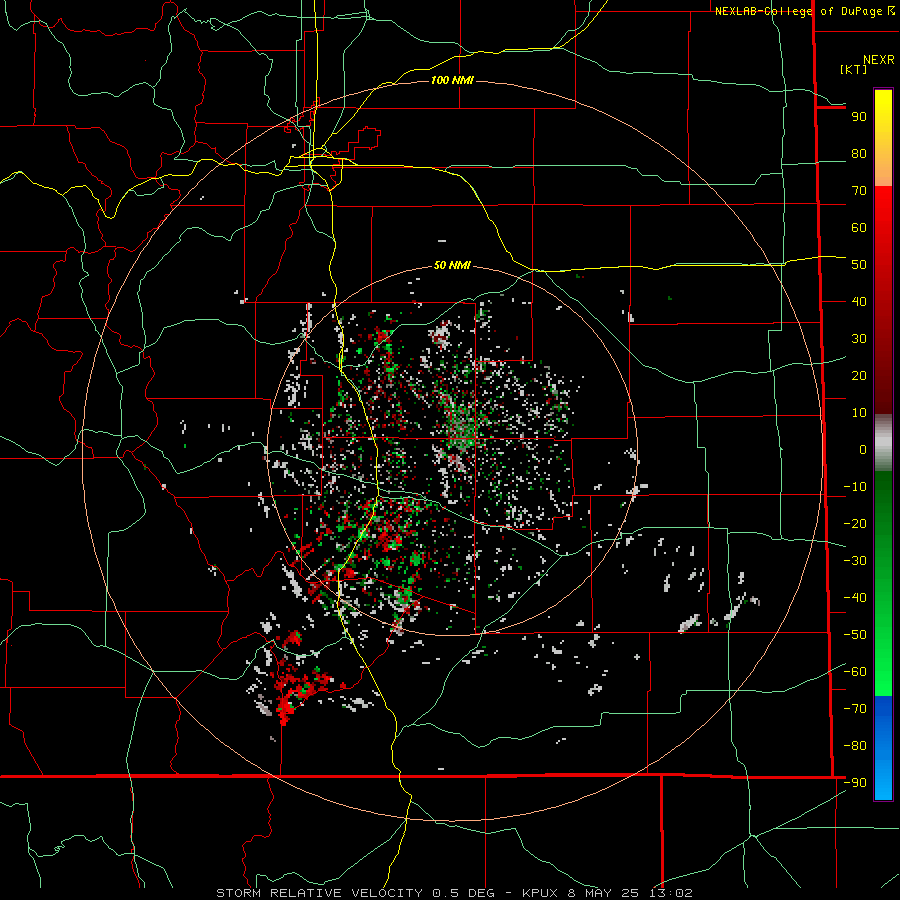Click the -90 knot scale value
The image size is (900, 900).
(x=855, y=783)
